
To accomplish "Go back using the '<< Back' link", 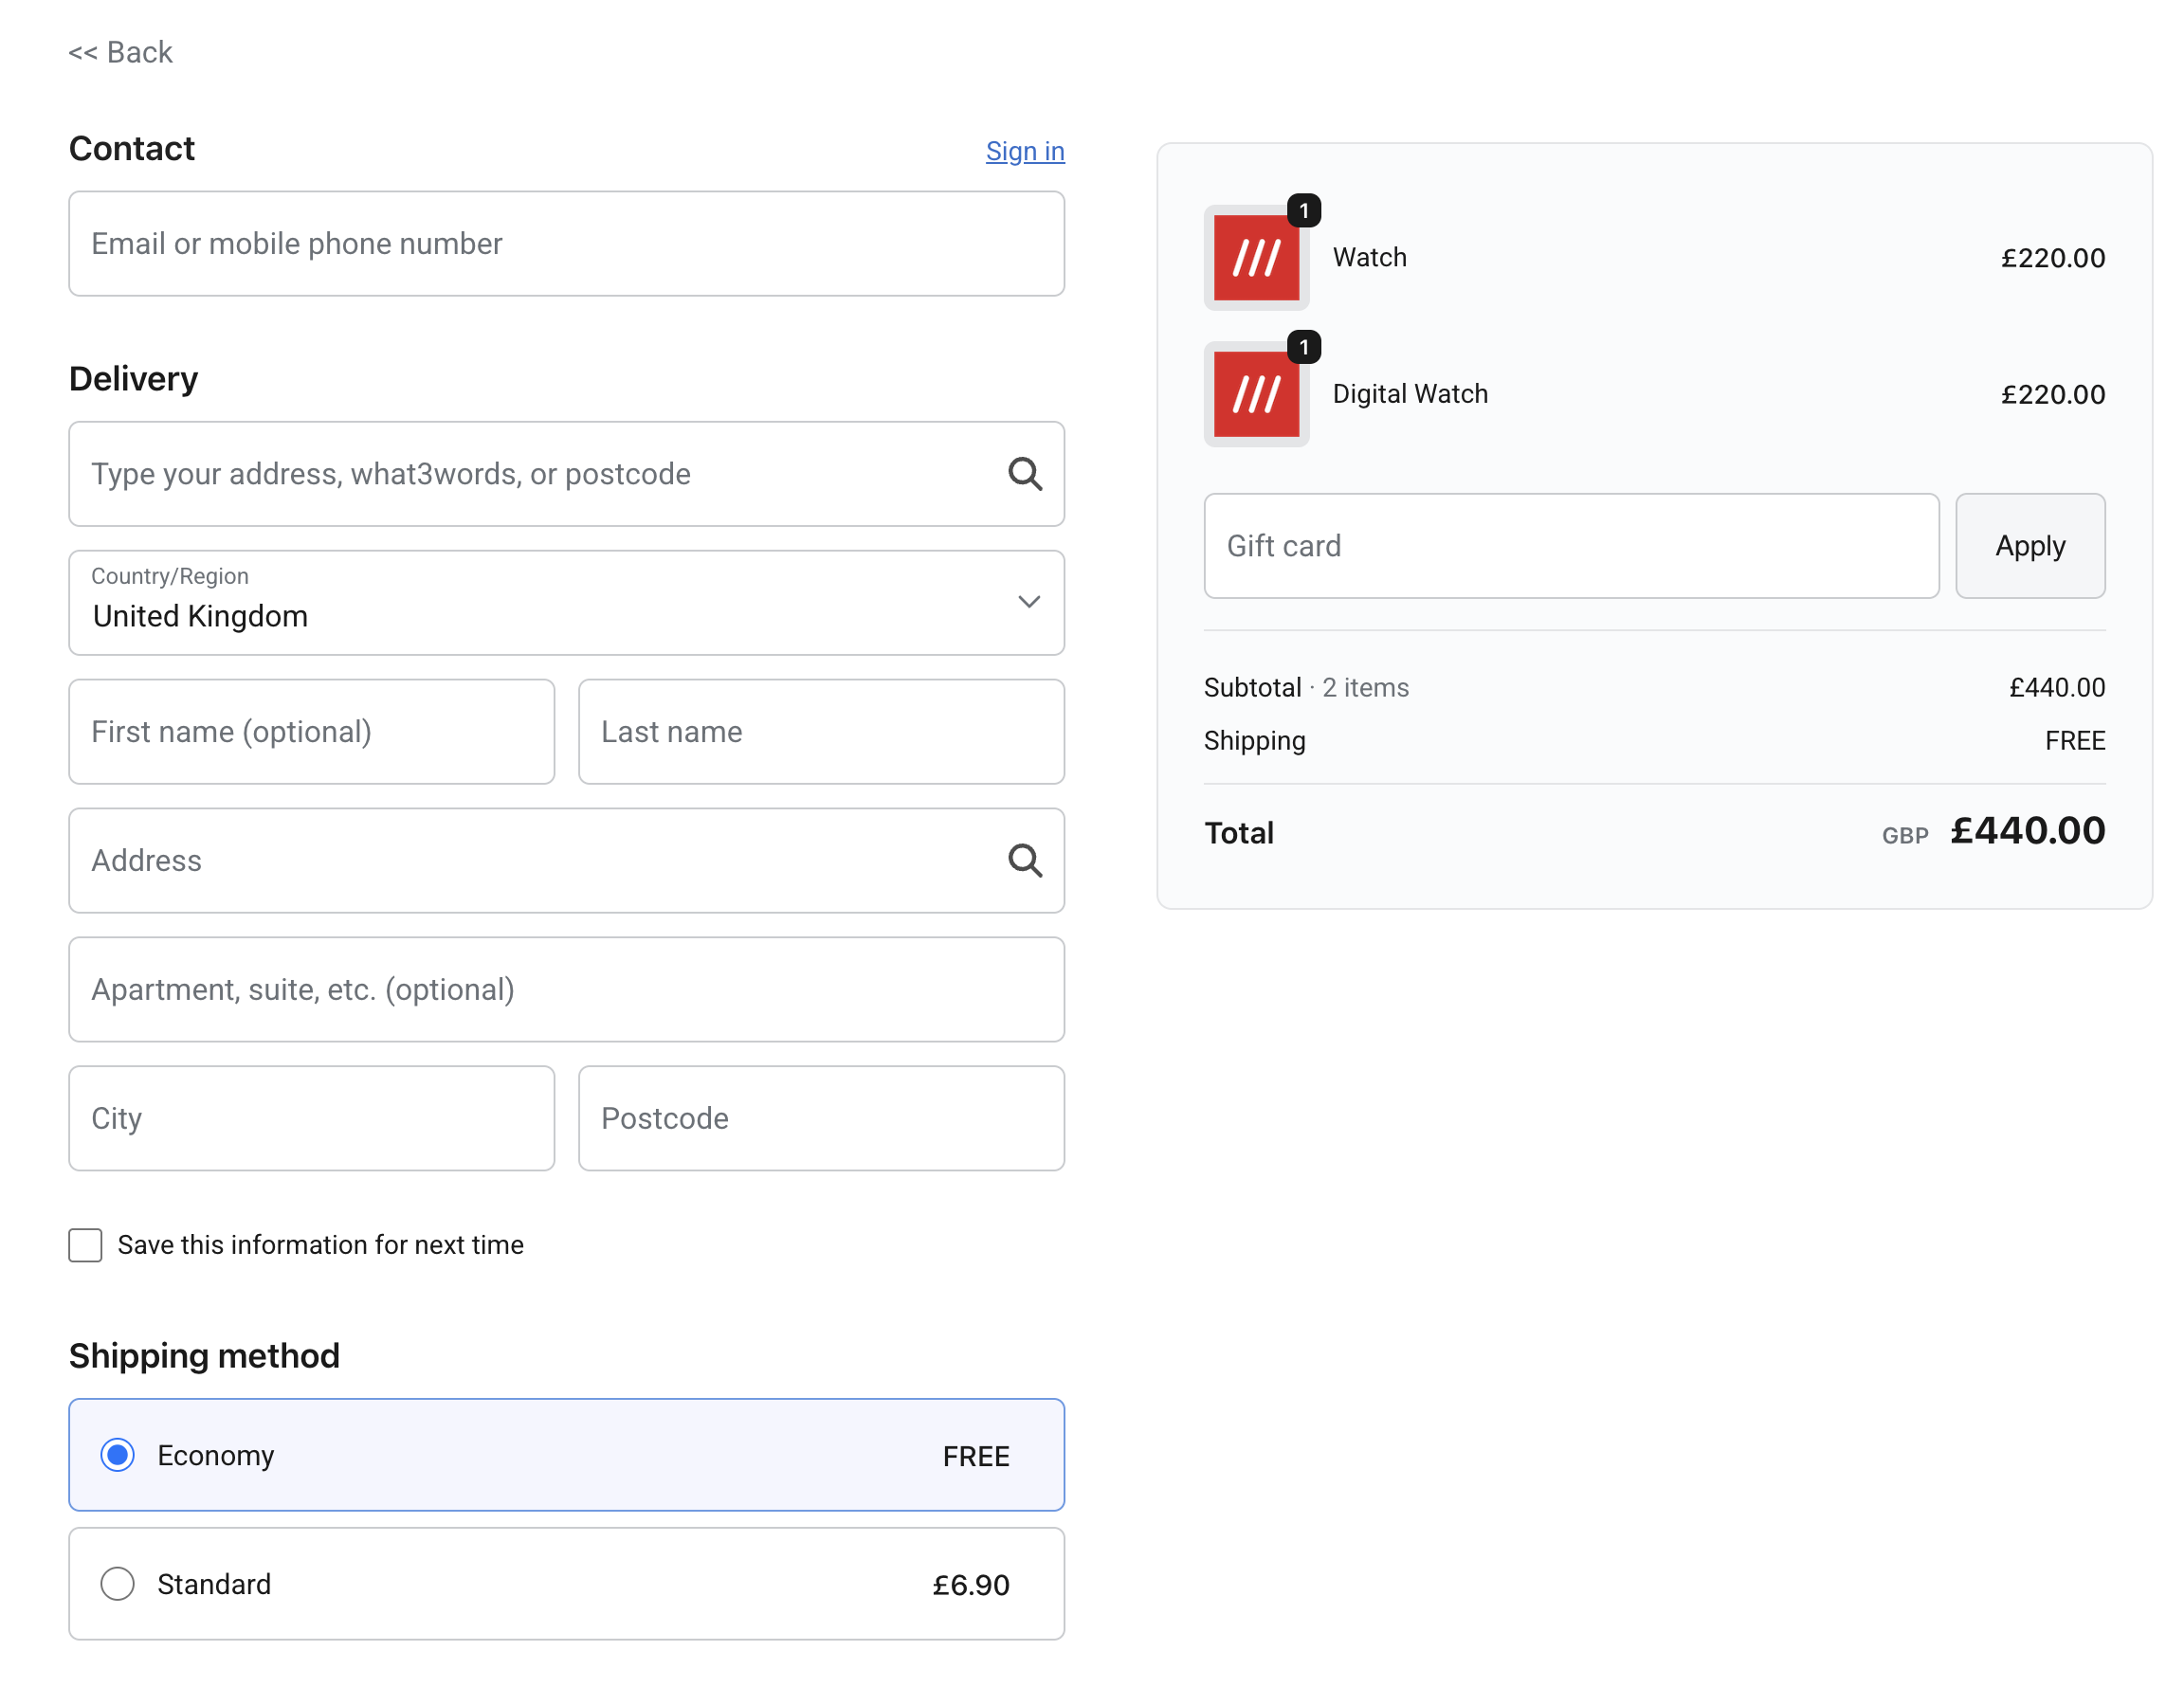I will coord(120,52).
